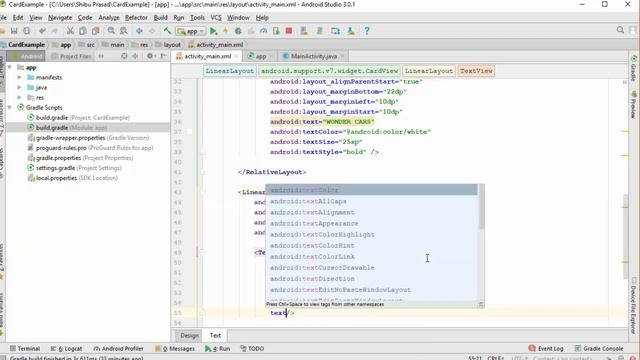
Task: Expand the res folder node
Action: pyautogui.click(x=19, y=98)
